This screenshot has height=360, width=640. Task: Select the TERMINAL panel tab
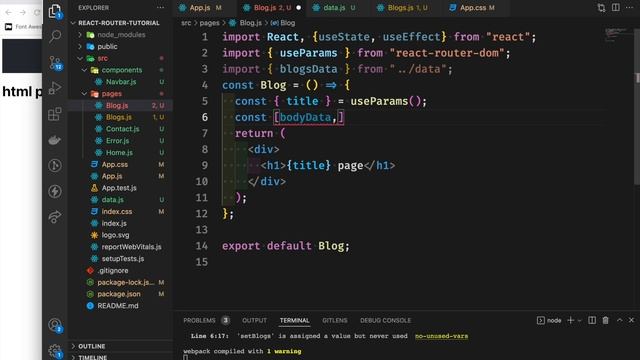(294, 320)
